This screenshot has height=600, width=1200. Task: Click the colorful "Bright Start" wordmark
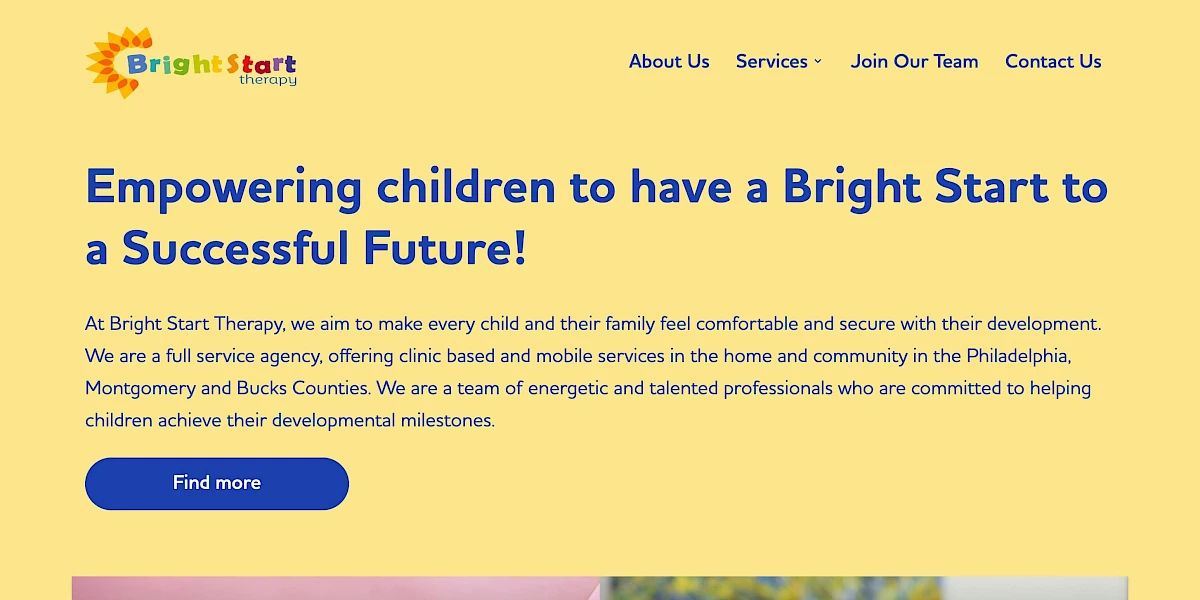coord(208,62)
